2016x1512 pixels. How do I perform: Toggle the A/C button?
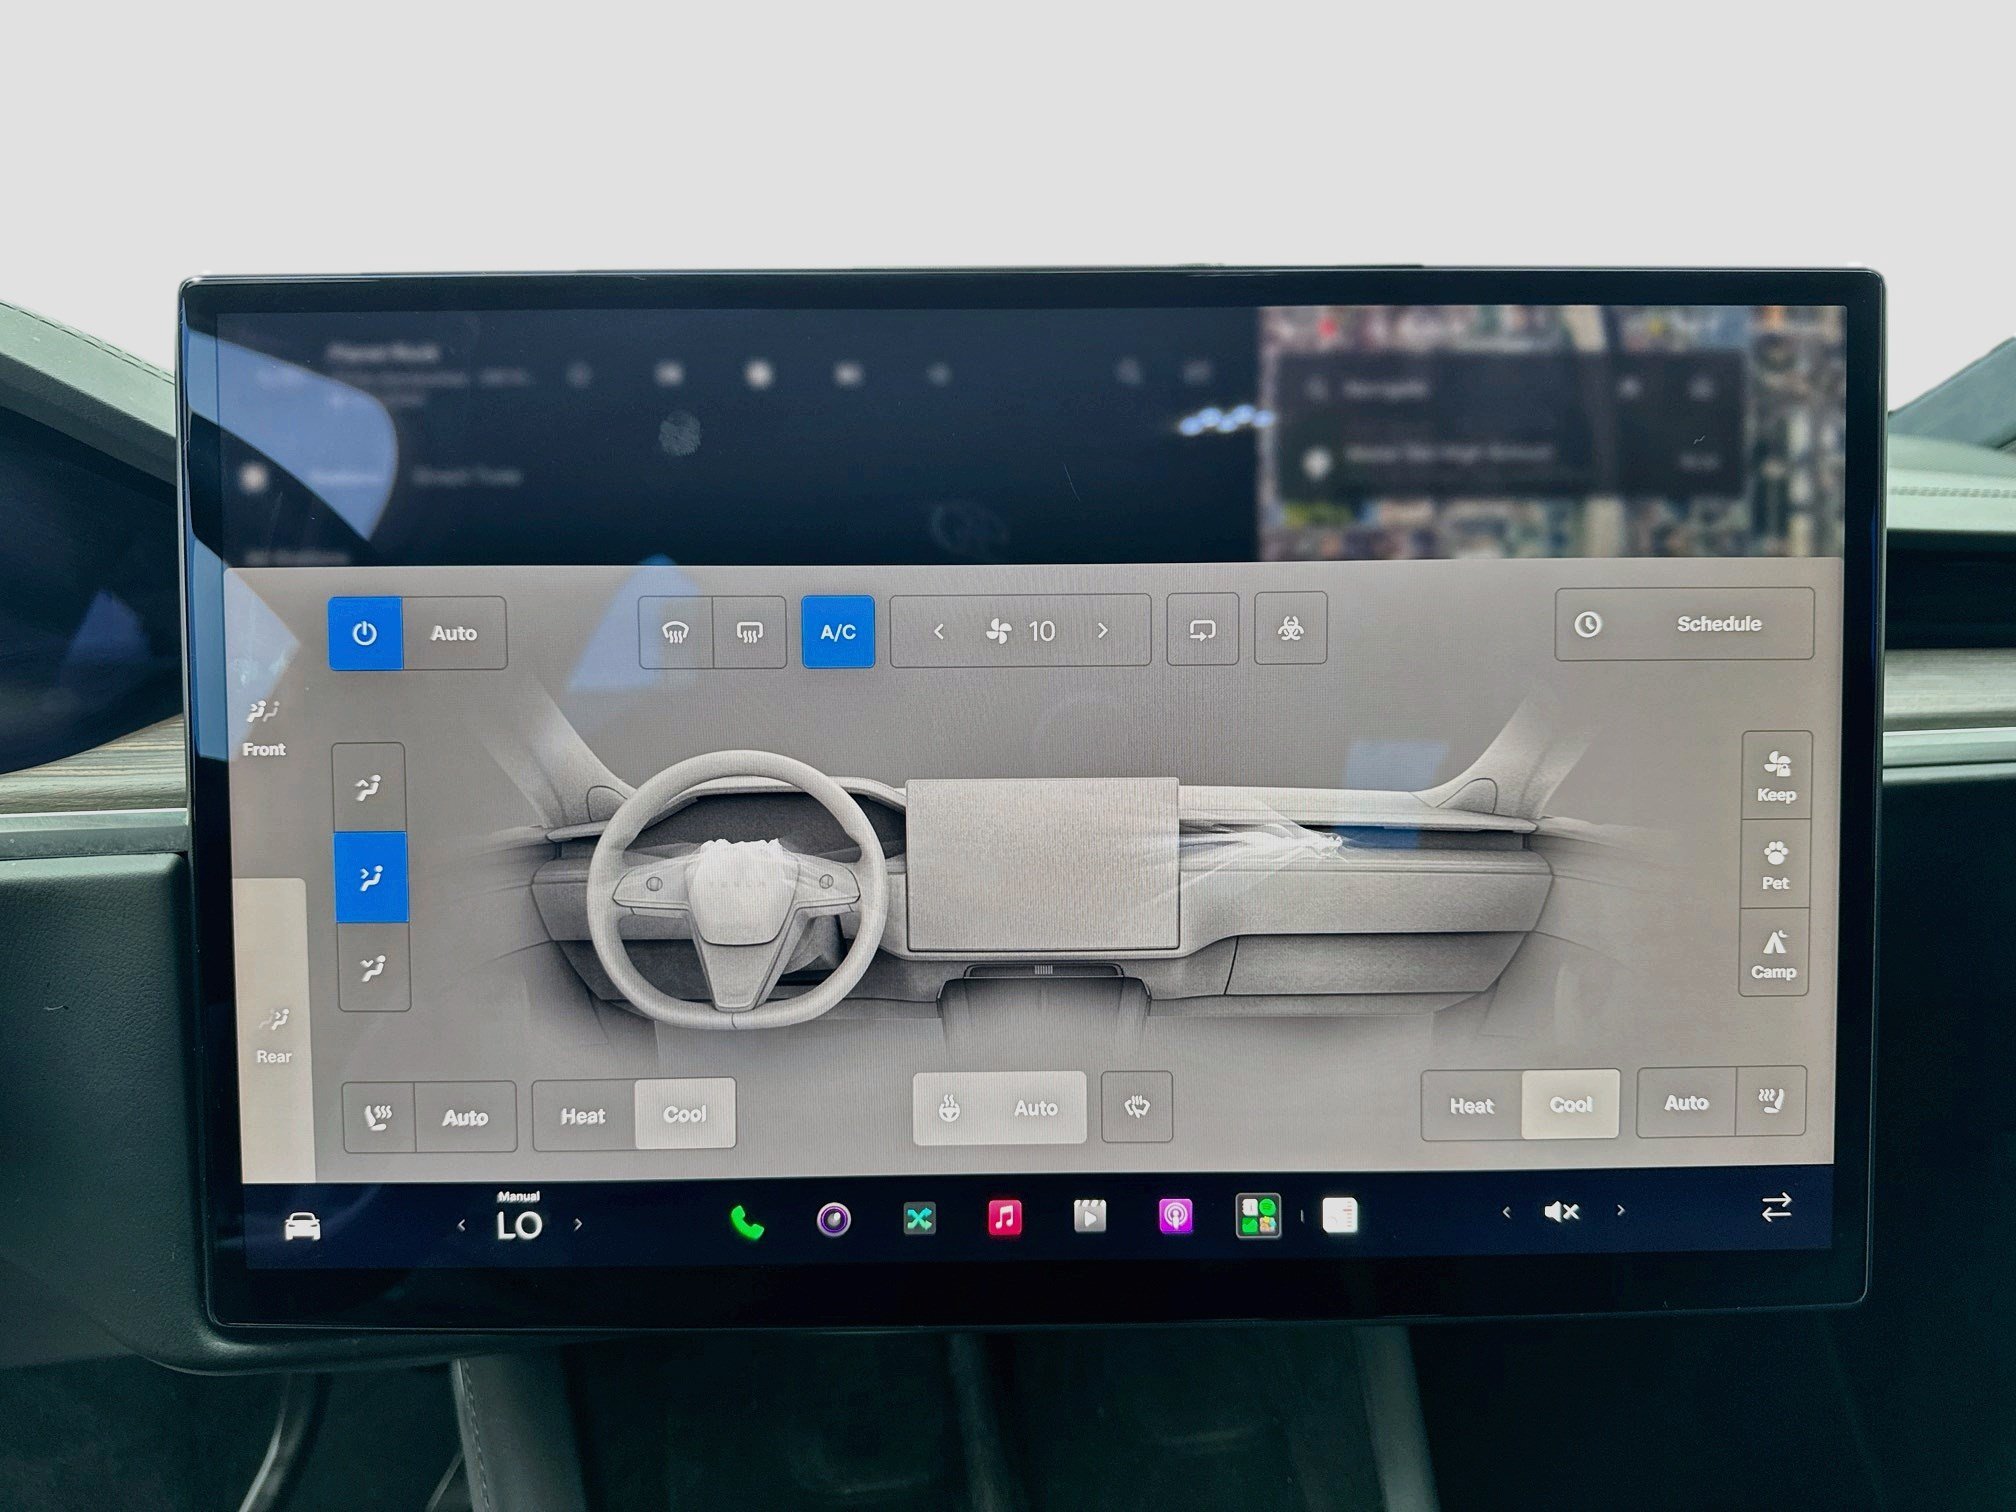coord(838,632)
